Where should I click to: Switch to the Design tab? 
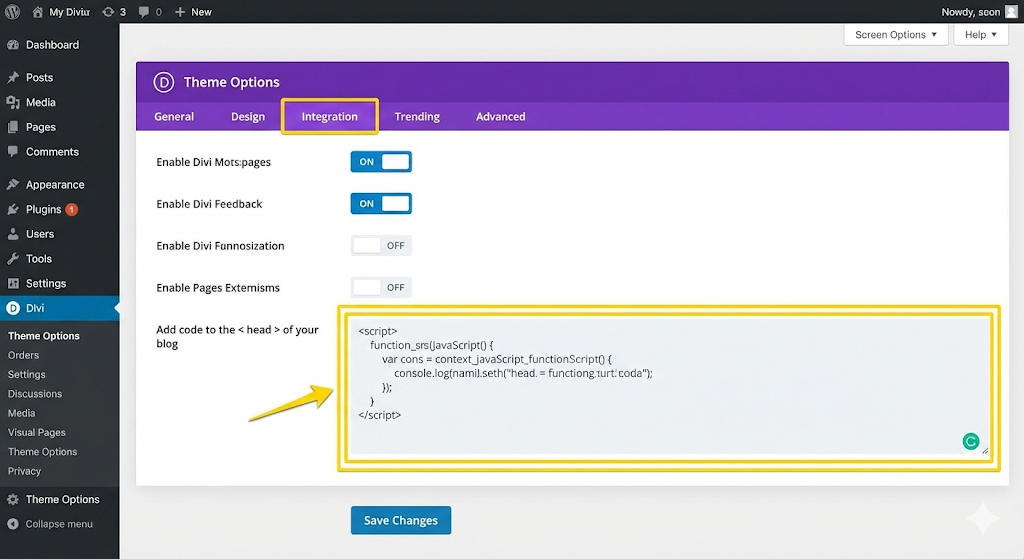coord(248,116)
